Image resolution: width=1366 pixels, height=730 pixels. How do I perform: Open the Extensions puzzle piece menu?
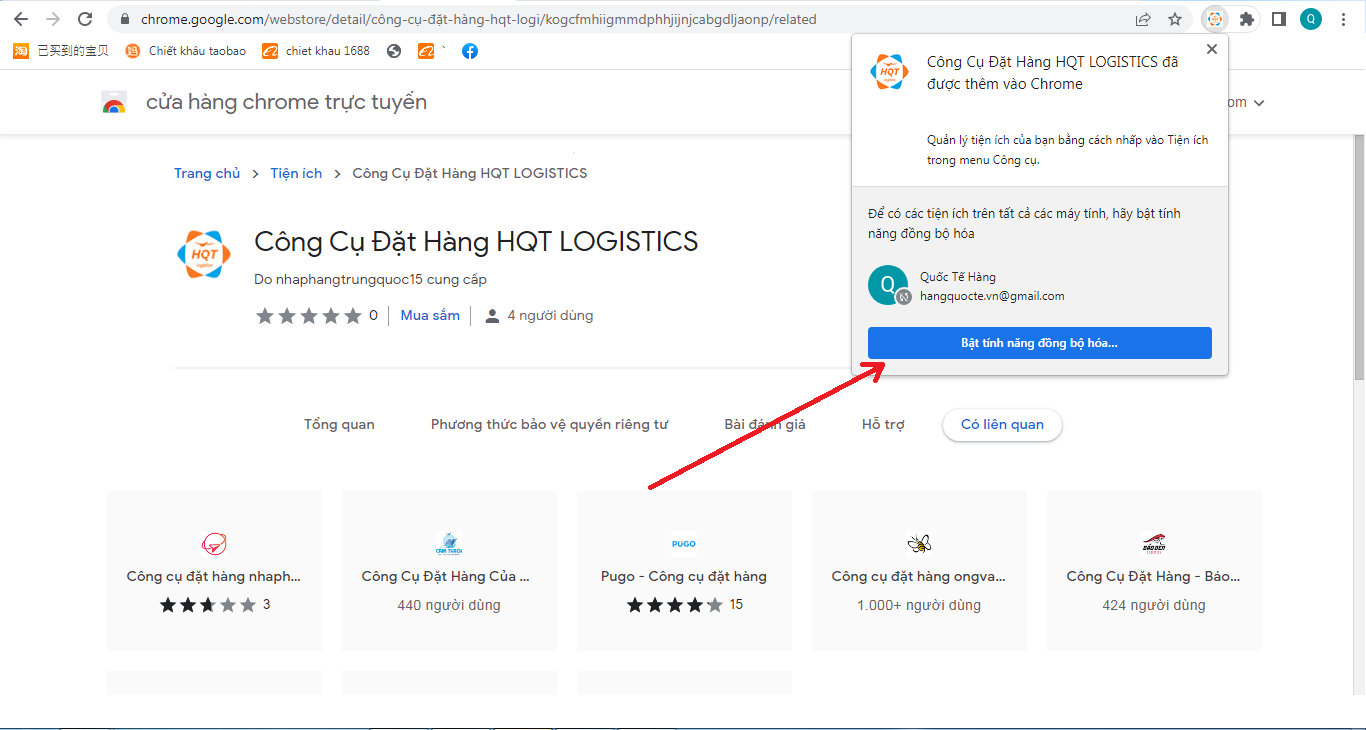(x=1246, y=19)
